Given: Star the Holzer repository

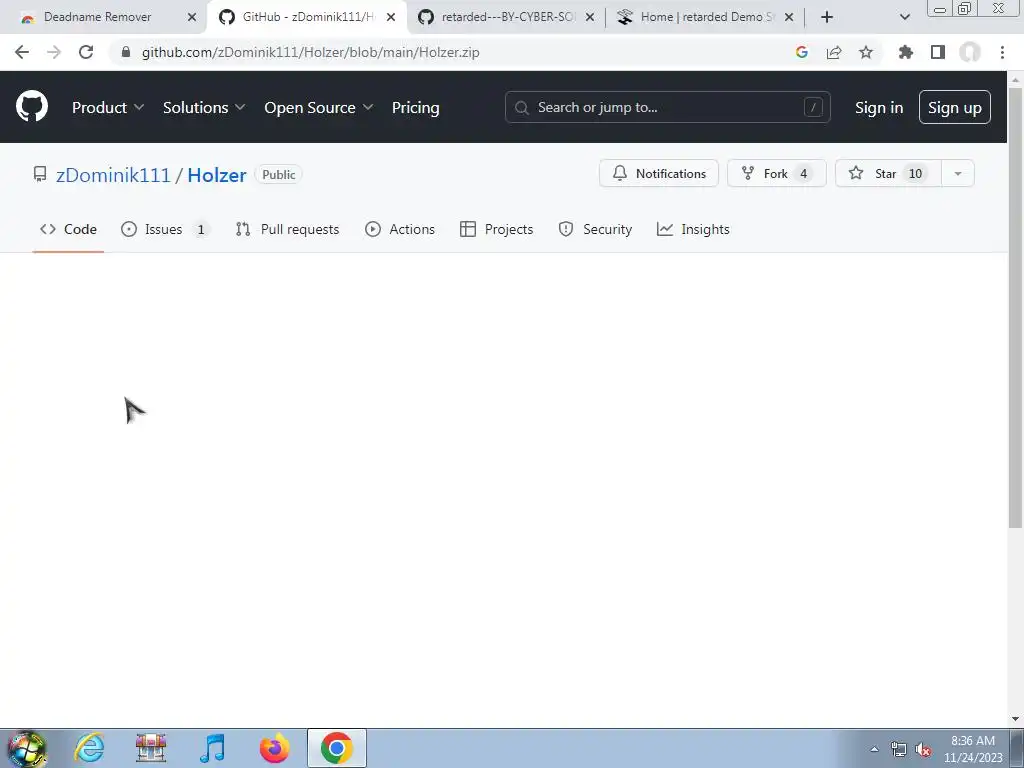Looking at the screenshot, I should (888, 173).
